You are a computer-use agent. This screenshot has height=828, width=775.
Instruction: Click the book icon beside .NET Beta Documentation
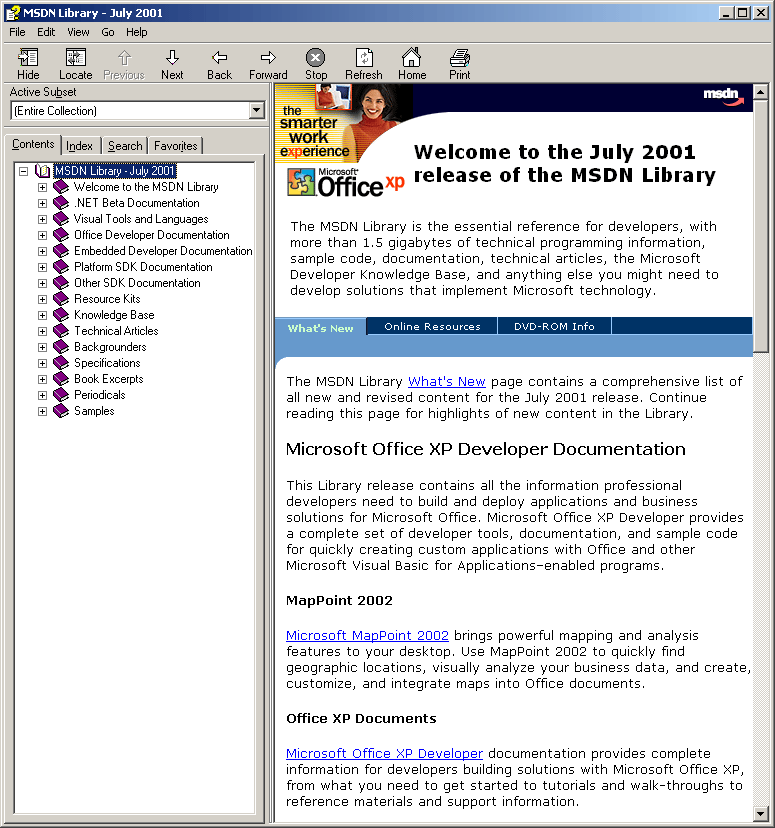tap(61, 203)
